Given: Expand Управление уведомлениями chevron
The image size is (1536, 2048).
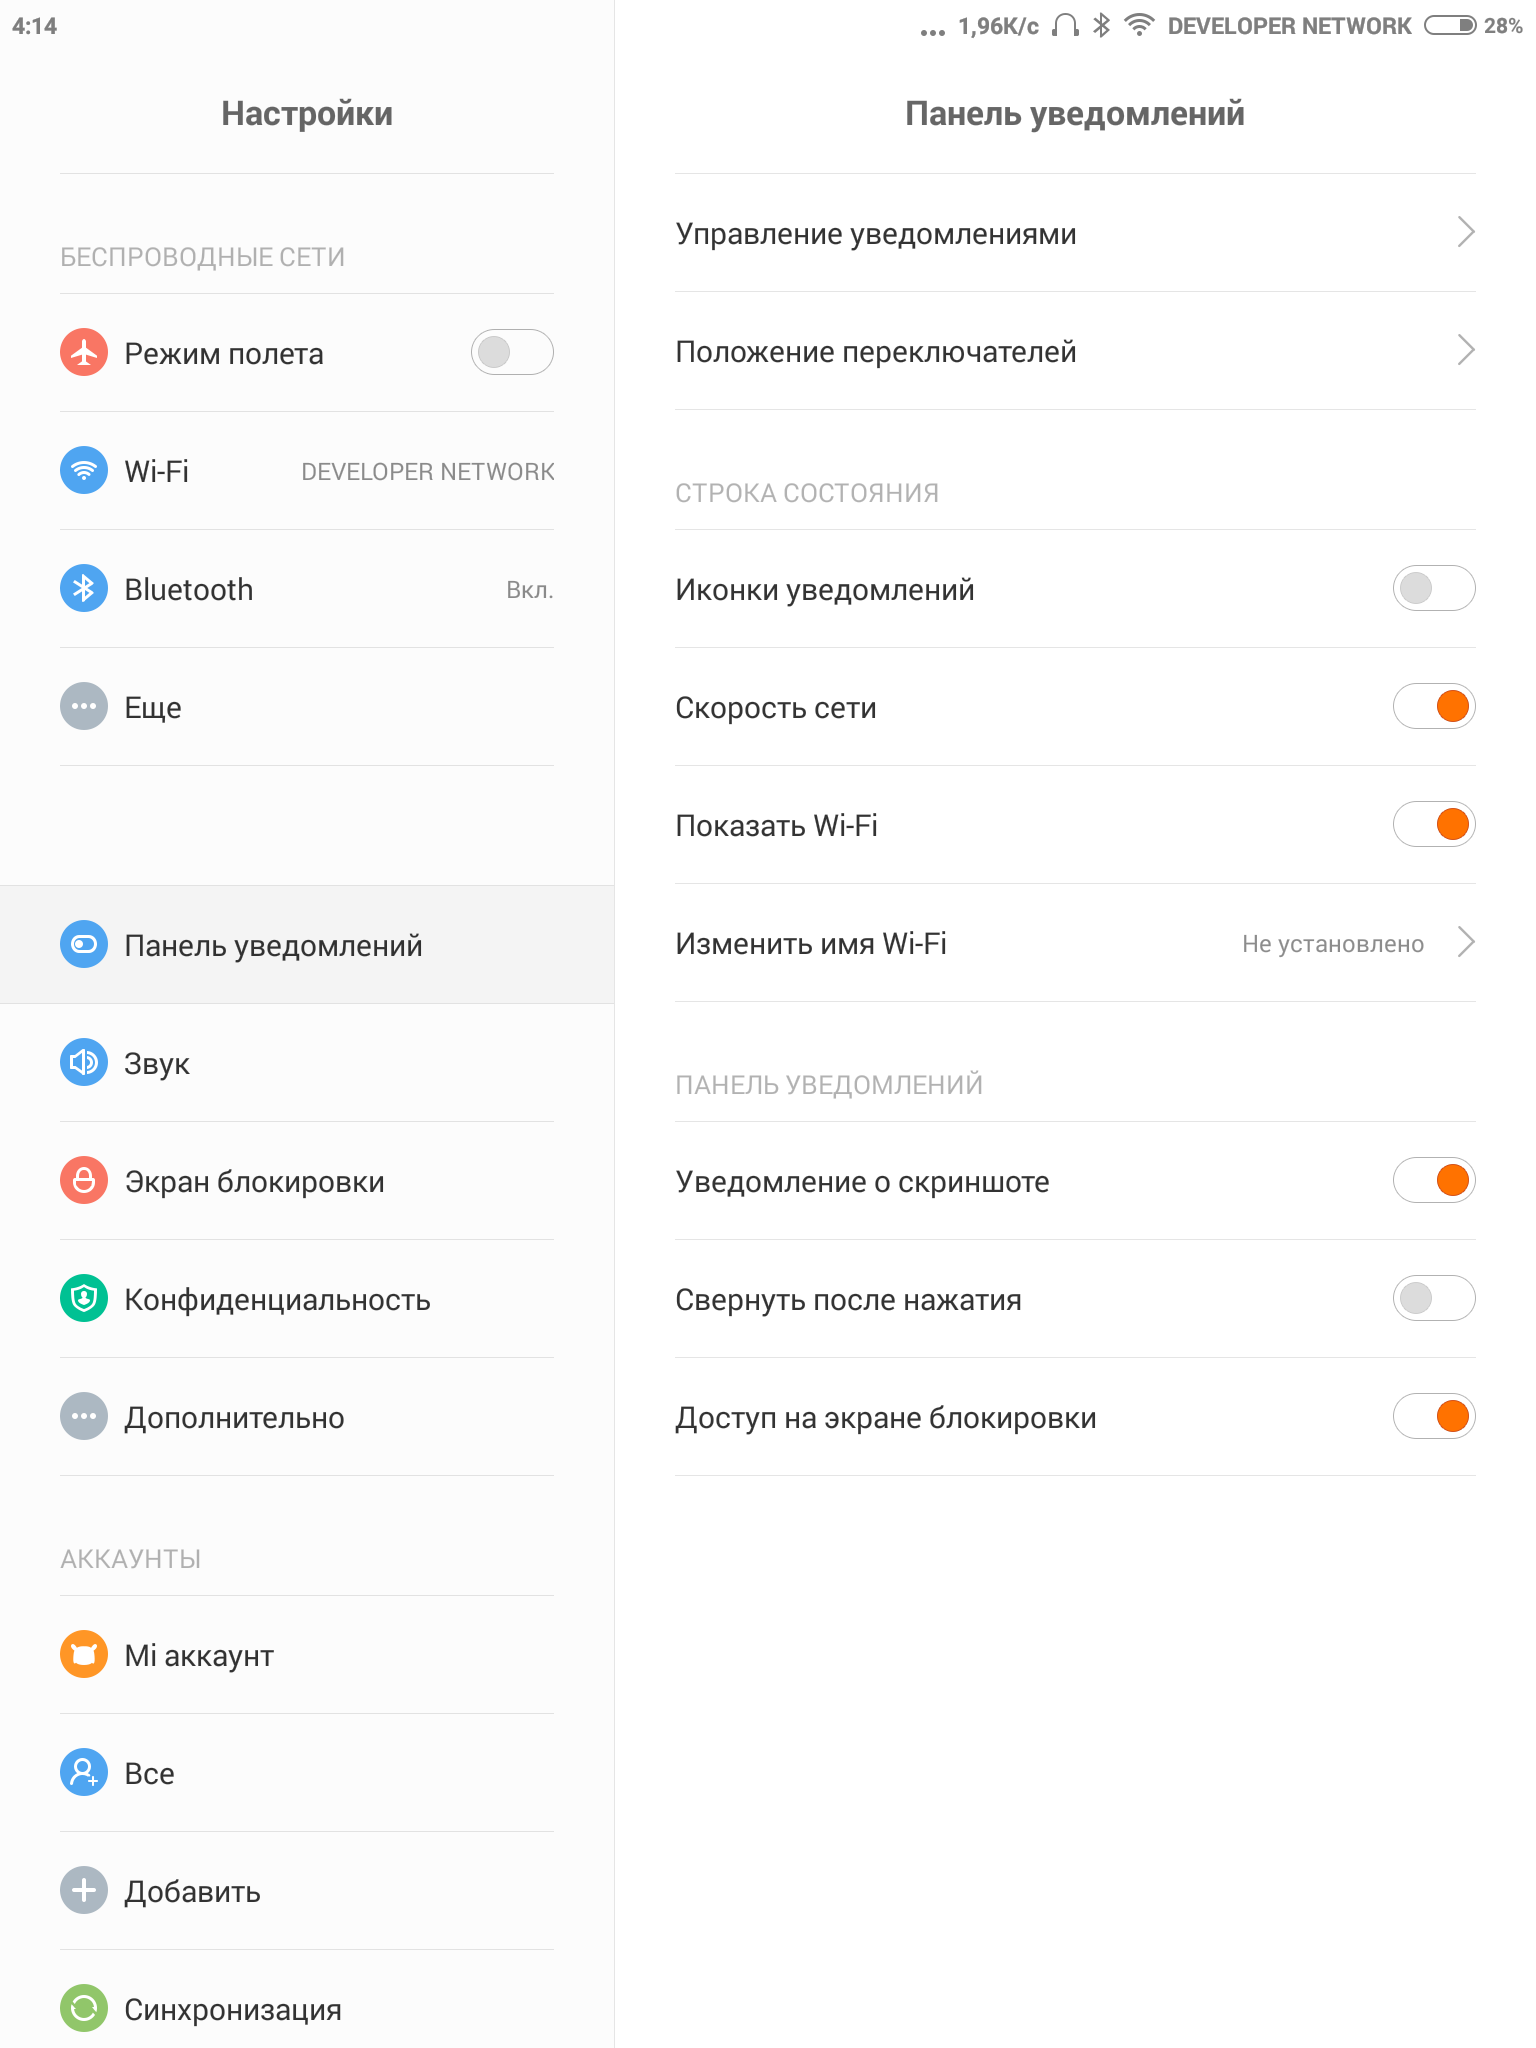Looking at the screenshot, I should pyautogui.click(x=1466, y=232).
